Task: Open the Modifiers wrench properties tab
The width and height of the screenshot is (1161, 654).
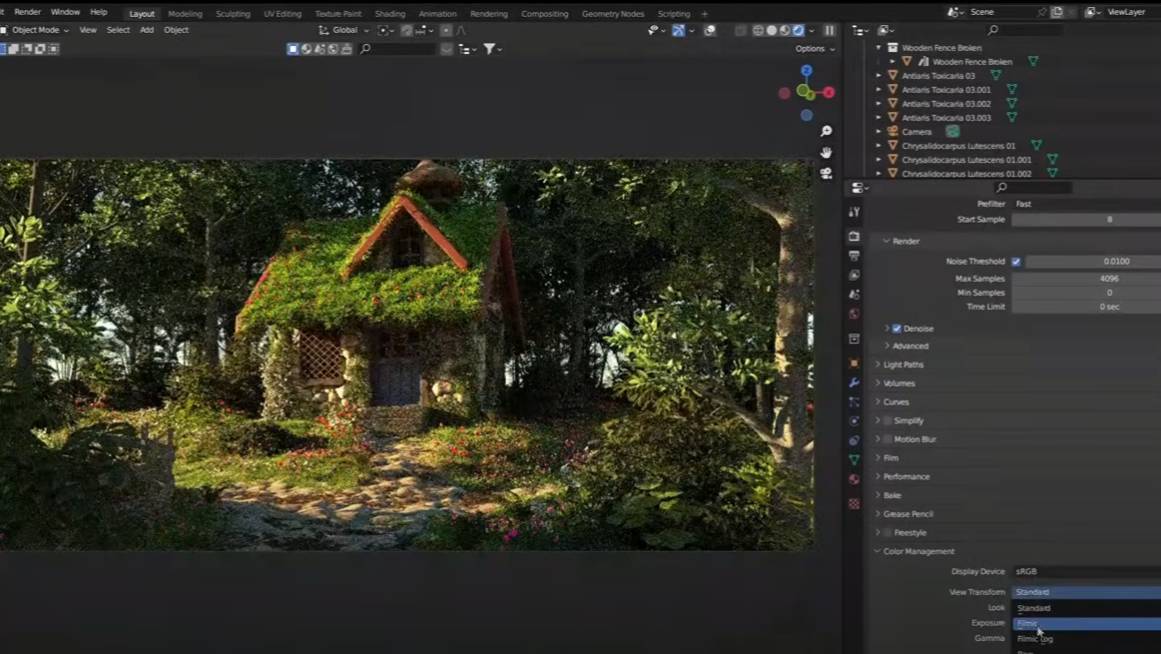Action: click(854, 382)
